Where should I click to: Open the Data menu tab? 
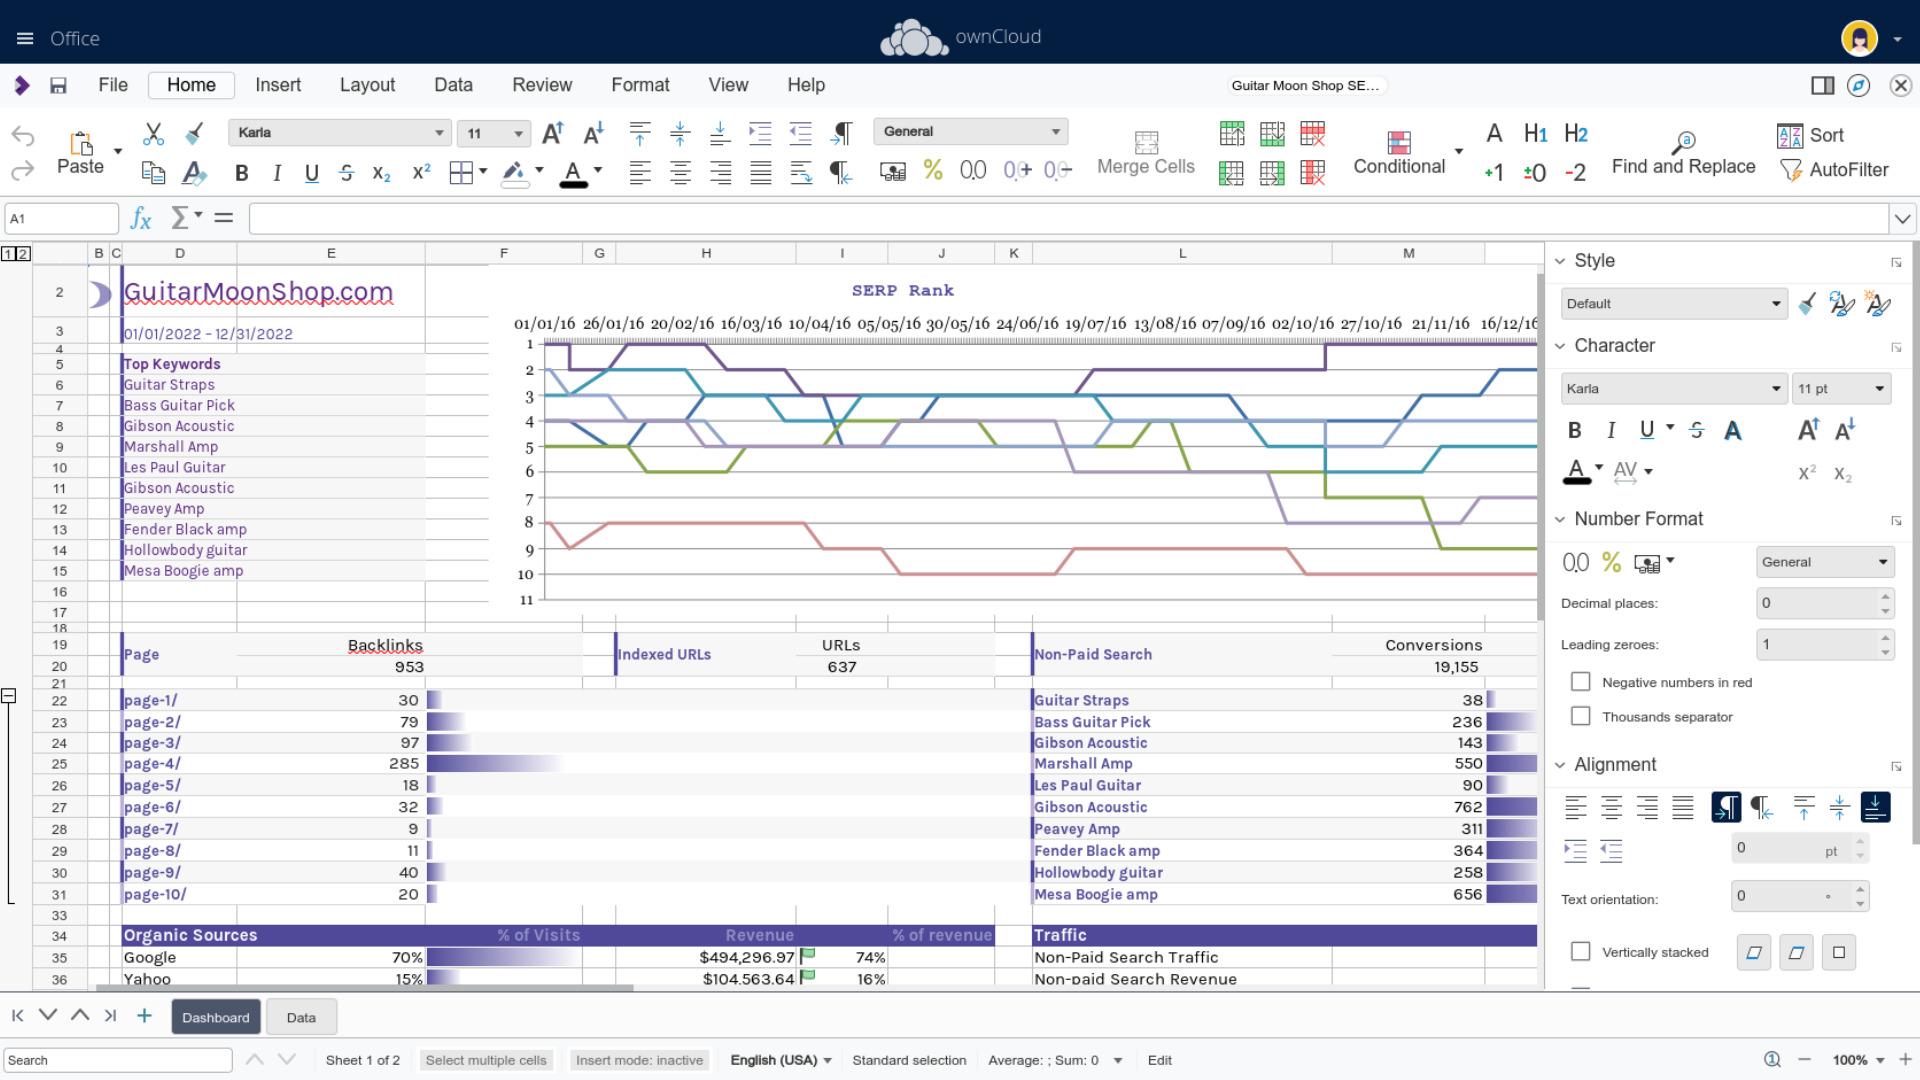pos(453,85)
